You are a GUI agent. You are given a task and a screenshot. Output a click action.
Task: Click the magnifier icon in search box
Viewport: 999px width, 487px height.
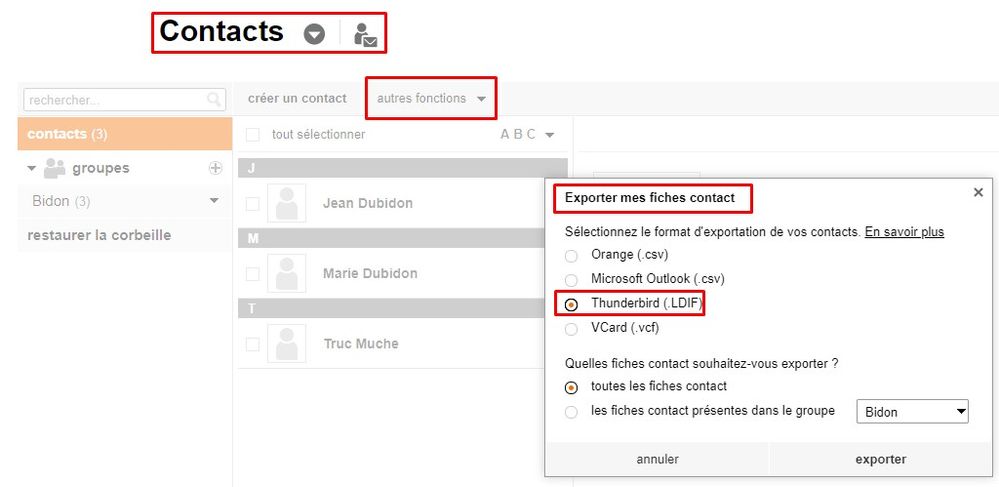click(214, 99)
